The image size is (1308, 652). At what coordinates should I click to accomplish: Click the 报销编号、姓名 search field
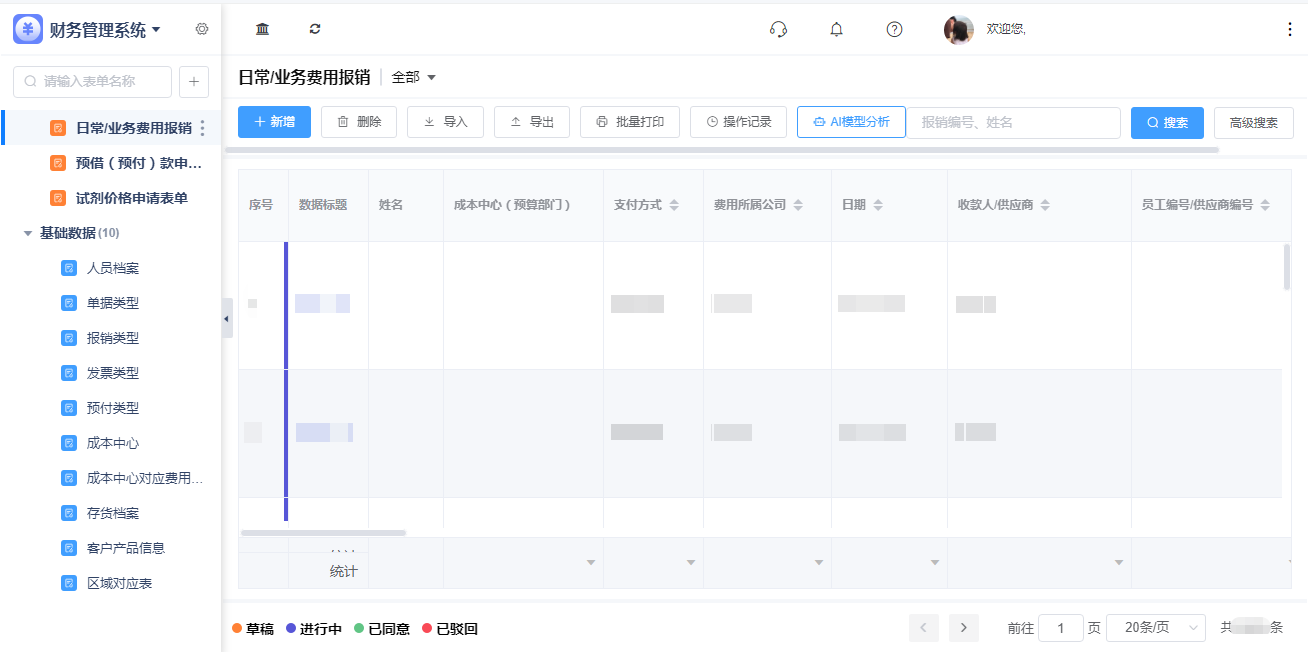(1014, 122)
